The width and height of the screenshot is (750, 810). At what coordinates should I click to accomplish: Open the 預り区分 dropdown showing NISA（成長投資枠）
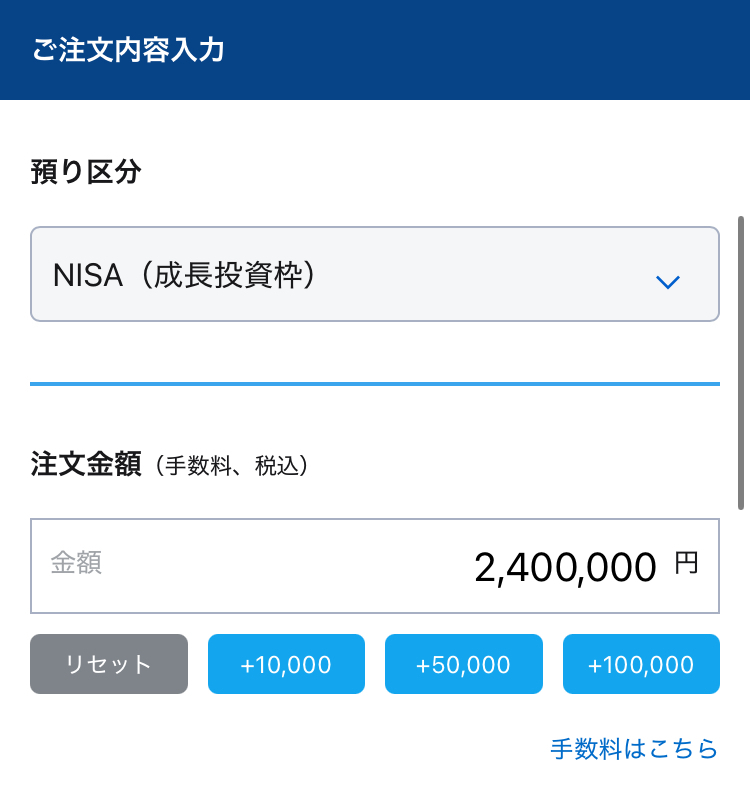coord(374,274)
